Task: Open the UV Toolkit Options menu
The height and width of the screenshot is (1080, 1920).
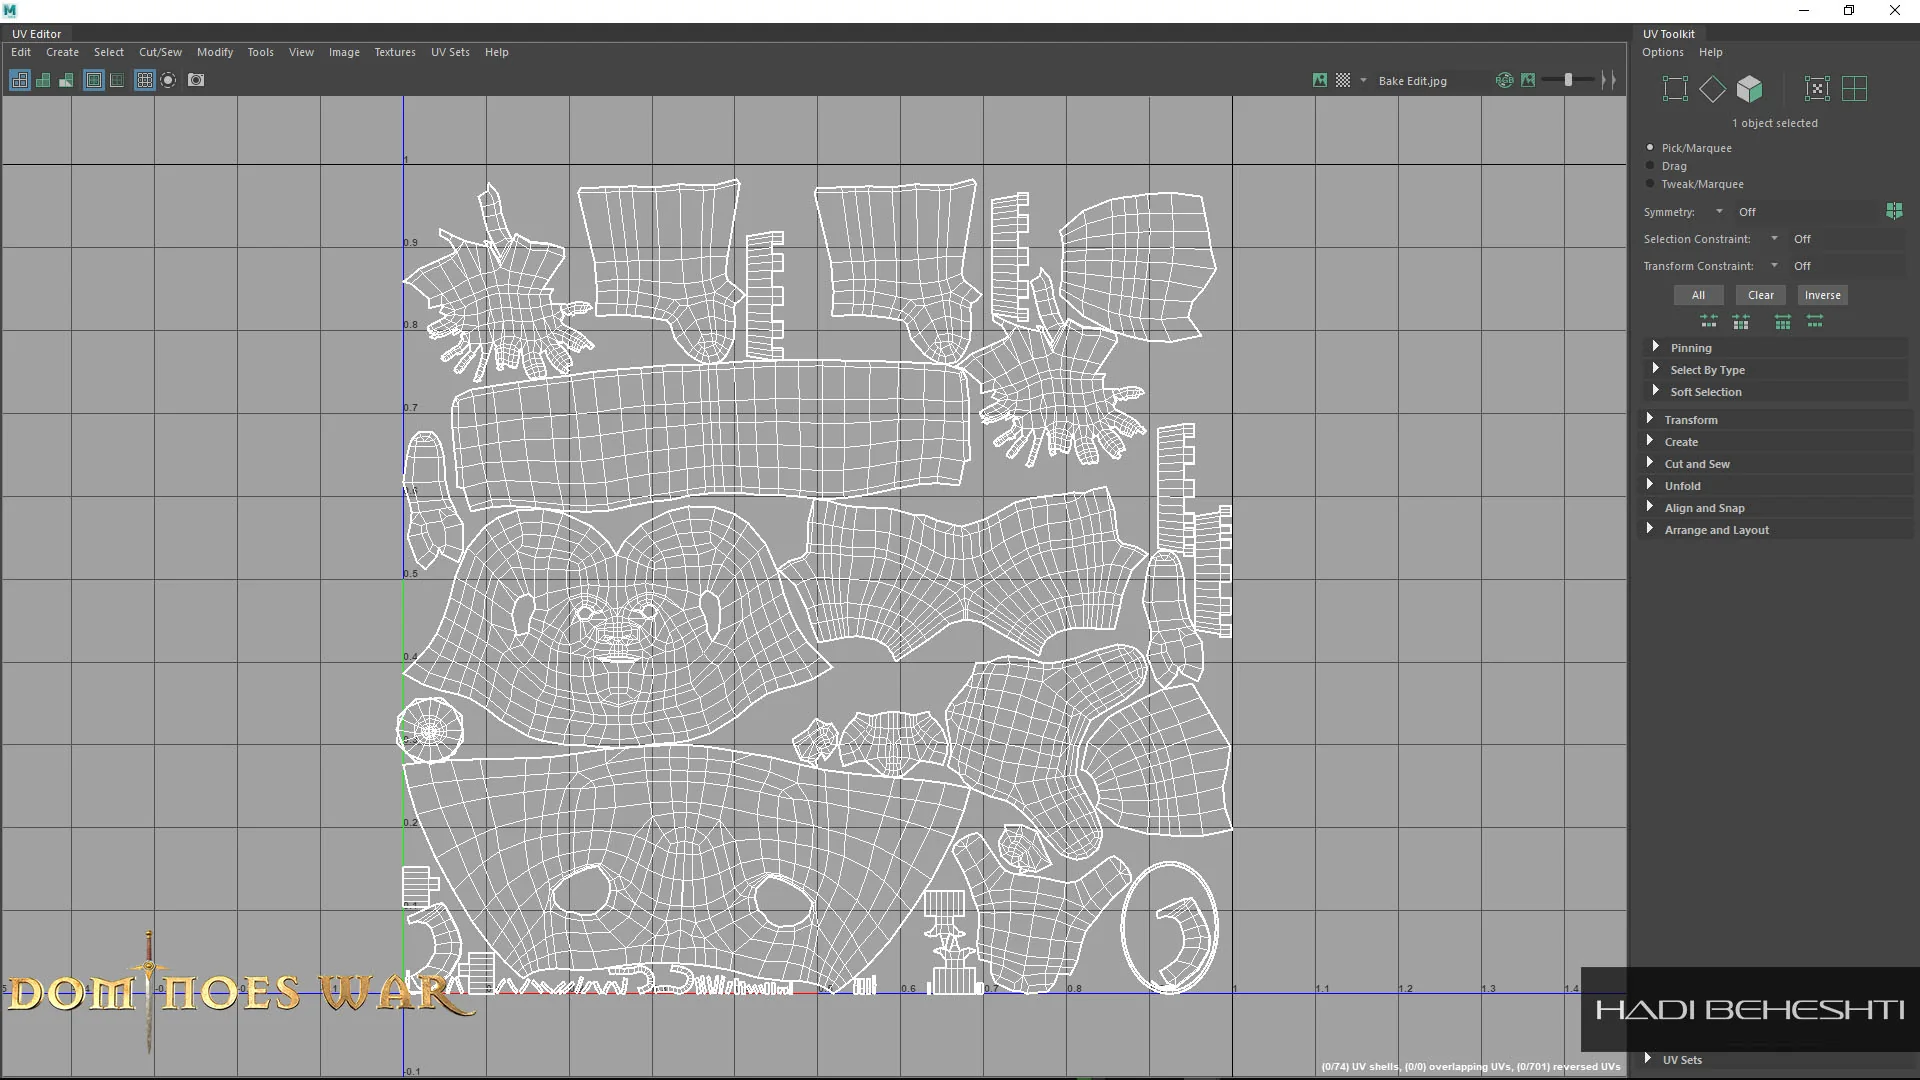Action: (x=1662, y=52)
